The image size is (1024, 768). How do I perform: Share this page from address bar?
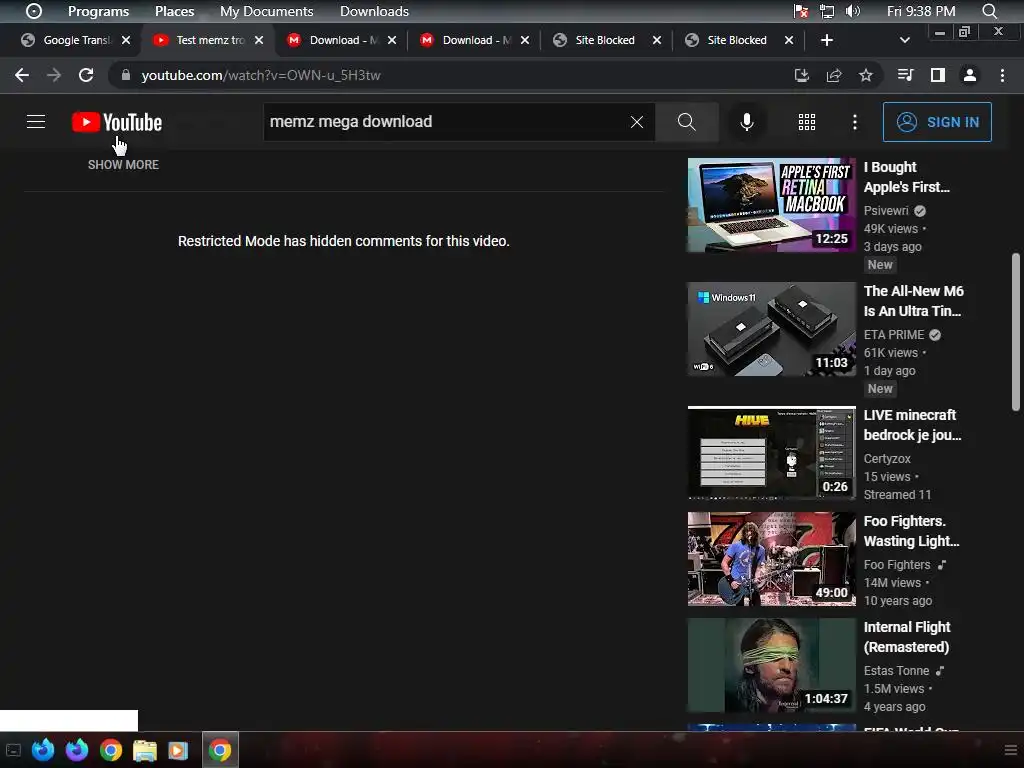click(833, 75)
